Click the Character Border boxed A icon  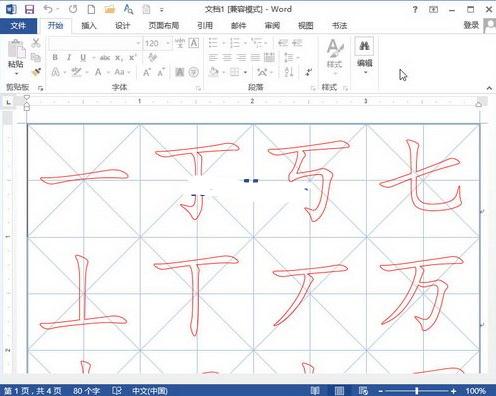point(194,43)
